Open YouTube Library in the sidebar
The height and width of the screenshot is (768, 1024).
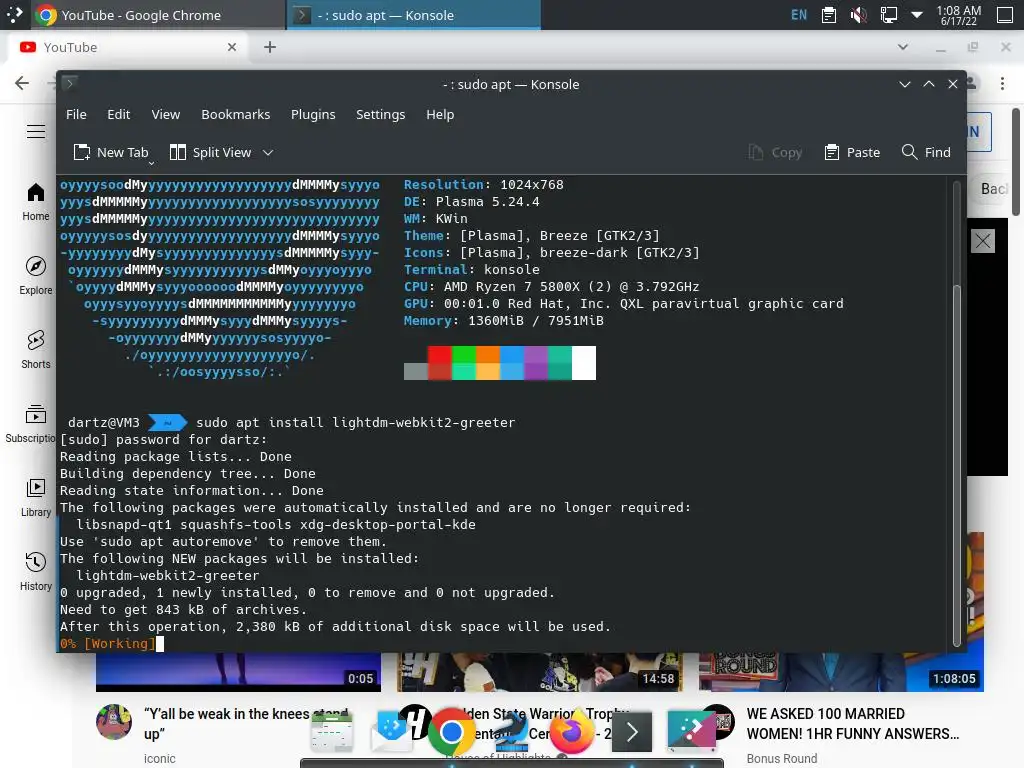[36, 498]
